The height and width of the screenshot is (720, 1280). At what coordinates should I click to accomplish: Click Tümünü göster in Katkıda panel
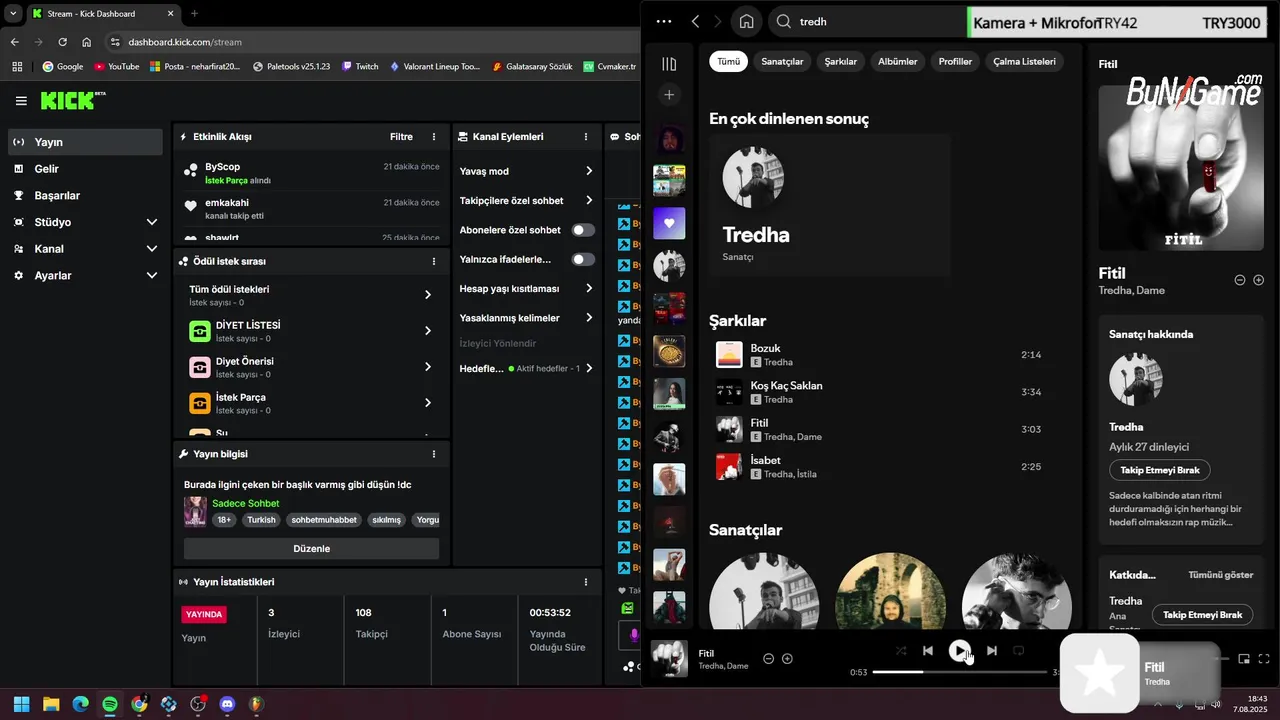pyautogui.click(x=1220, y=575)
